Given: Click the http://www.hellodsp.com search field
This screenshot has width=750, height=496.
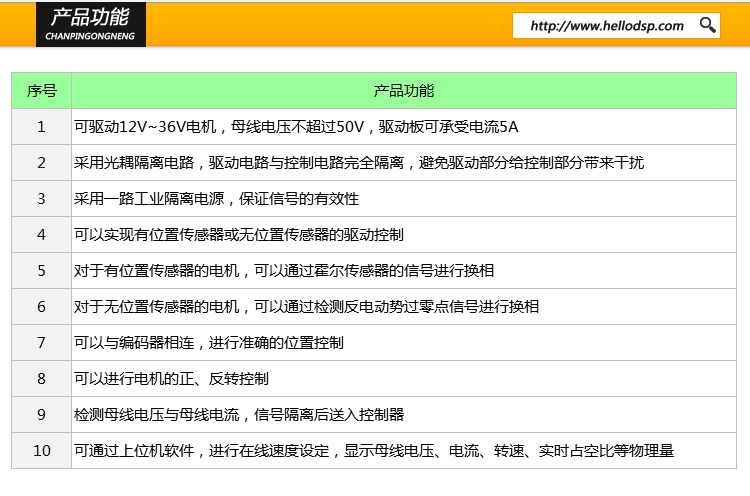Looking at the screenshot, I should (x=616, y=25).
